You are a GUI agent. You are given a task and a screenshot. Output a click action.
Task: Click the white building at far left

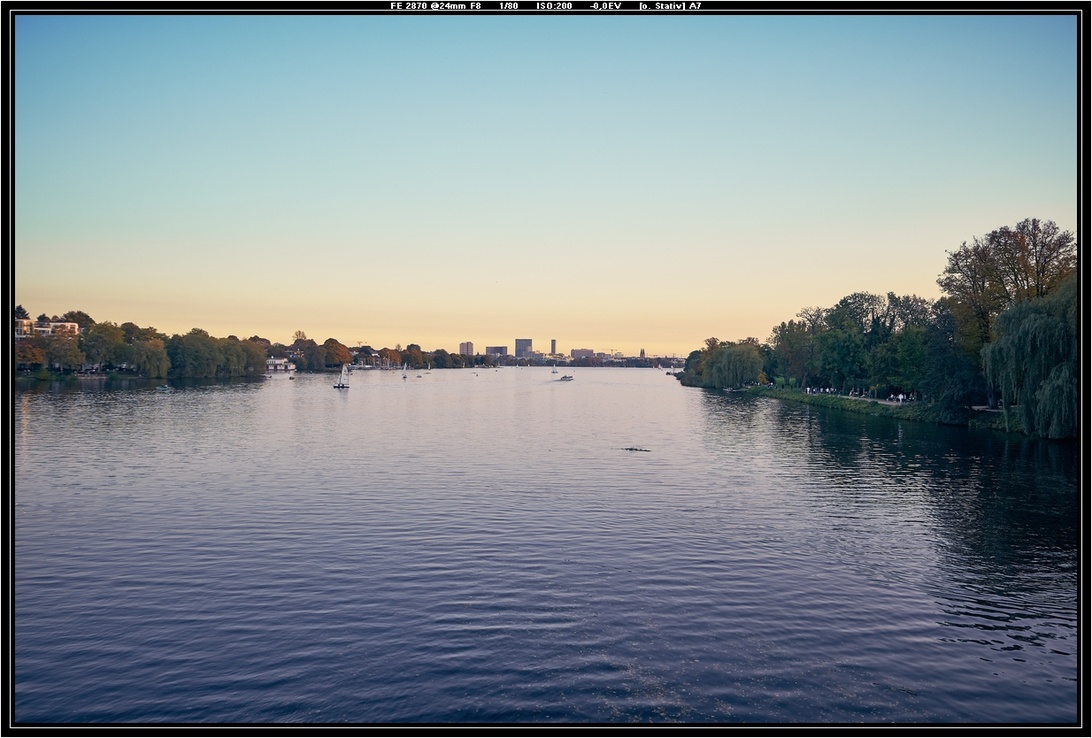[x=46, y=327]
